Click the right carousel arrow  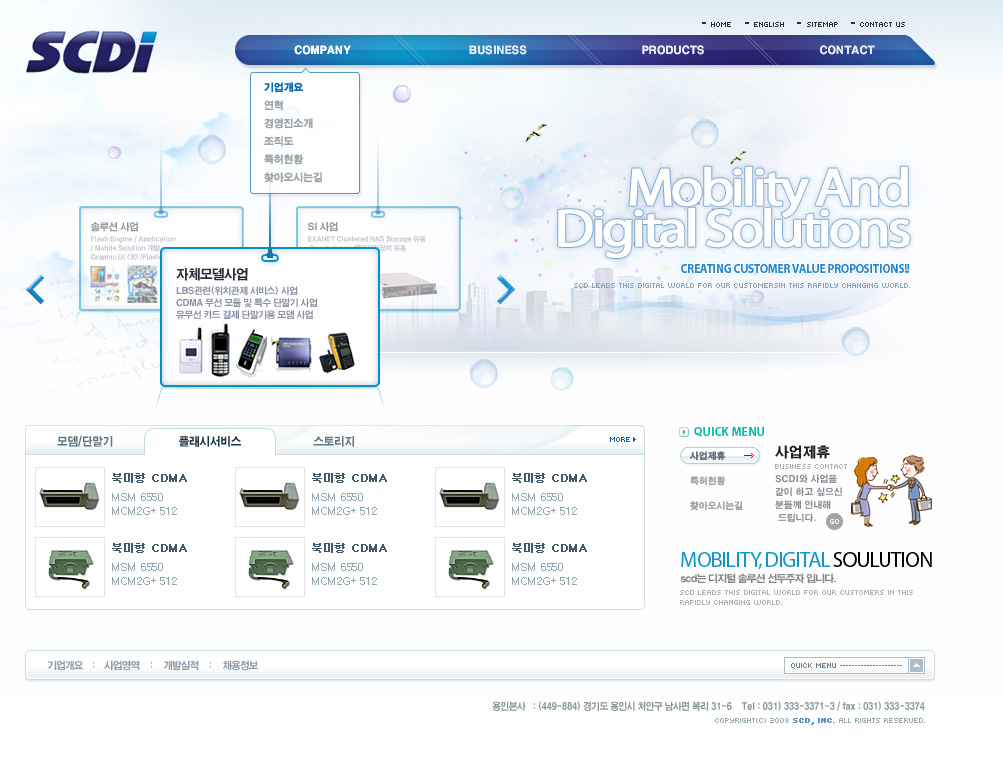[505, 289]
